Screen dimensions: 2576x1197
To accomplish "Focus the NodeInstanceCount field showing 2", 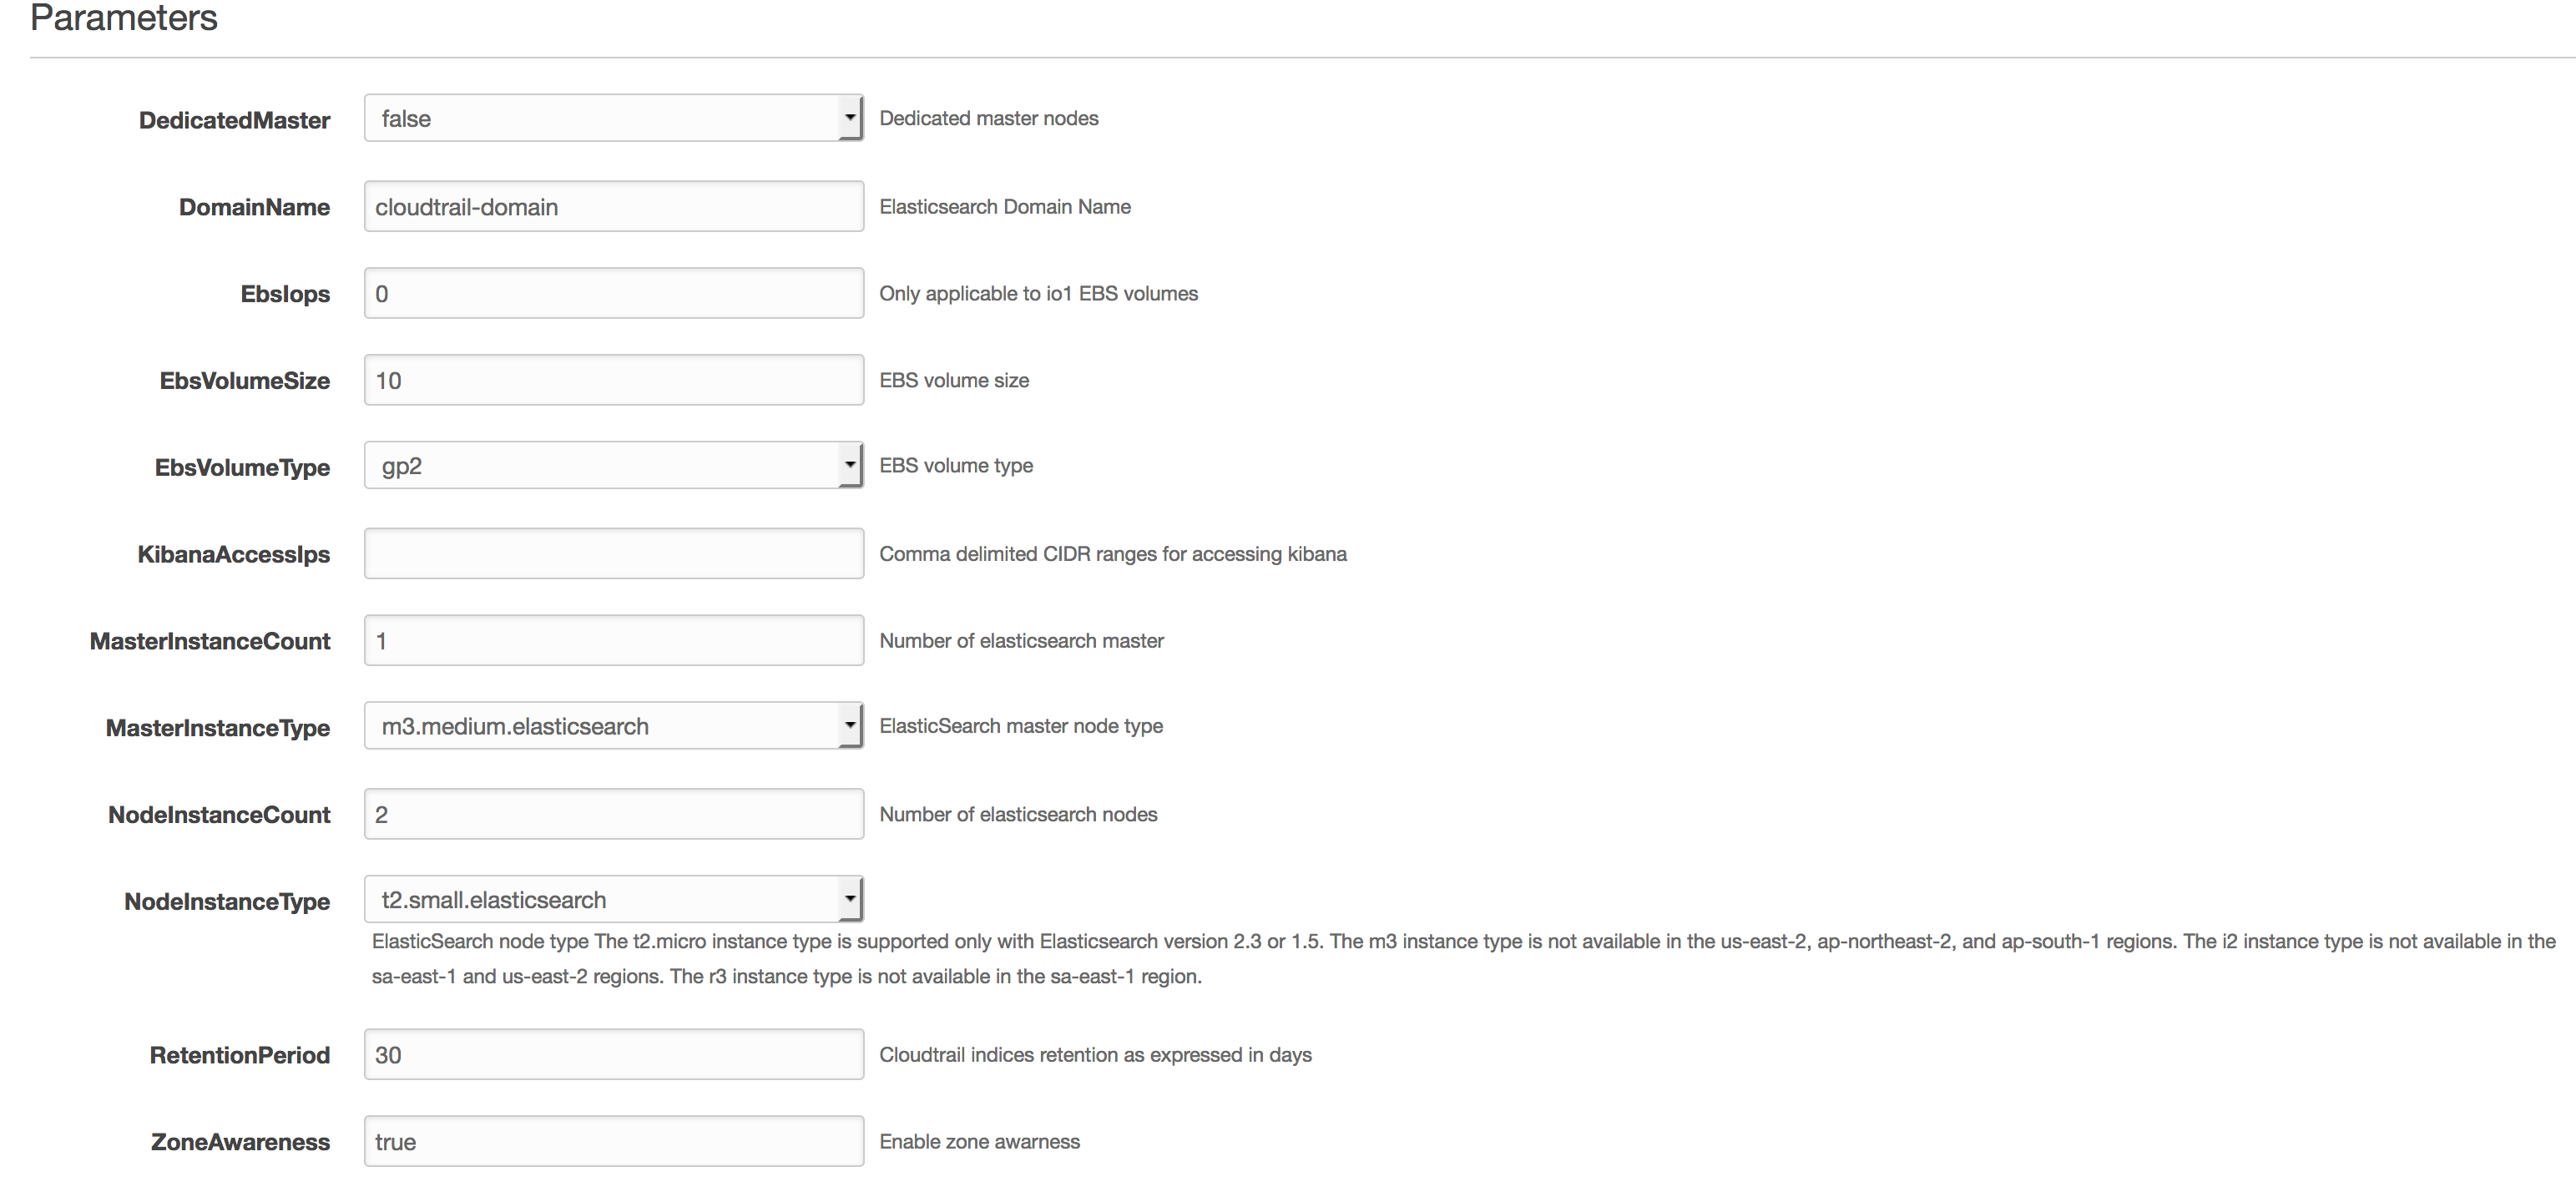I will click(613, 814).
